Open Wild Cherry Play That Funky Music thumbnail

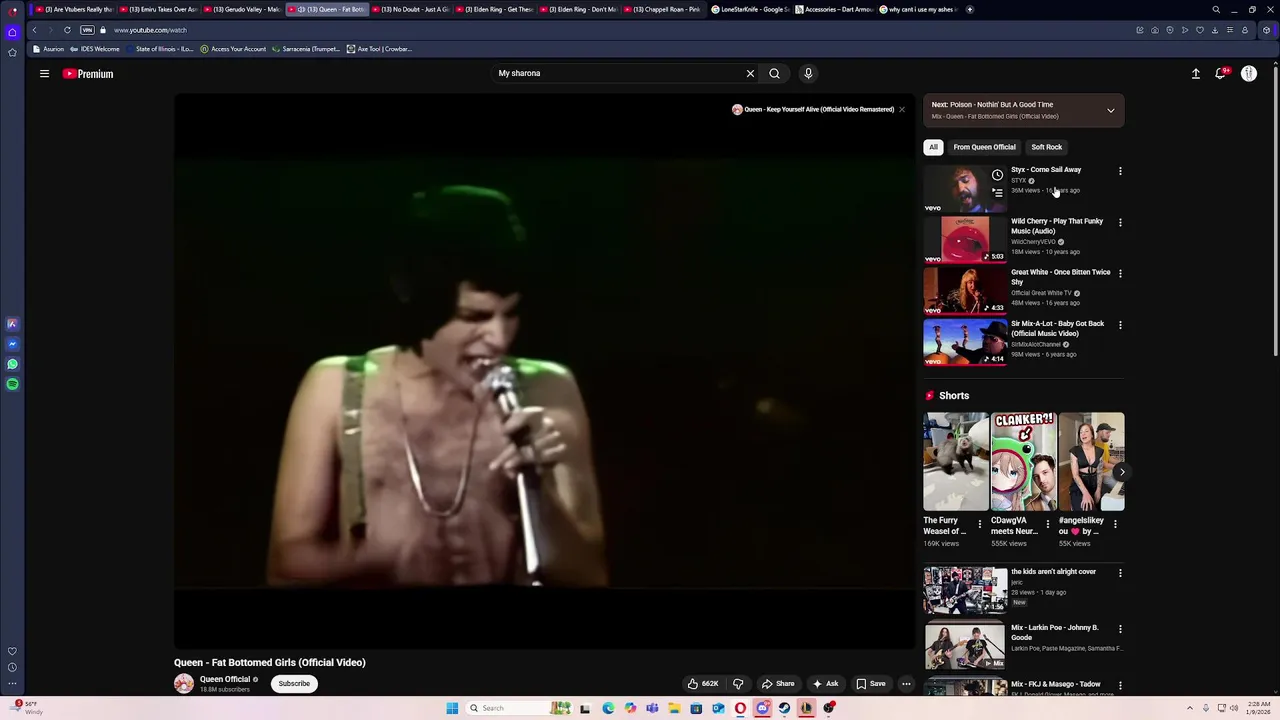tap(965, 239)
